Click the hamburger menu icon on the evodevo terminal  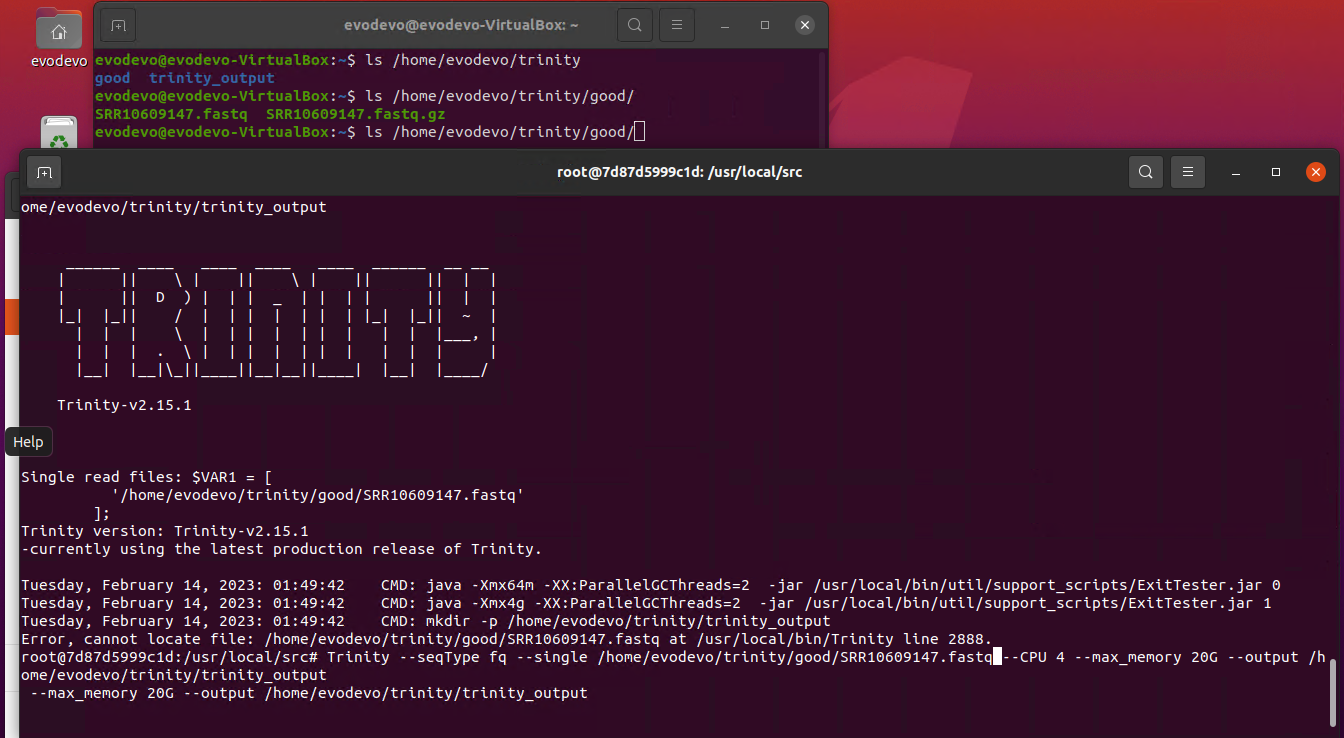click(x=677, y=25)
